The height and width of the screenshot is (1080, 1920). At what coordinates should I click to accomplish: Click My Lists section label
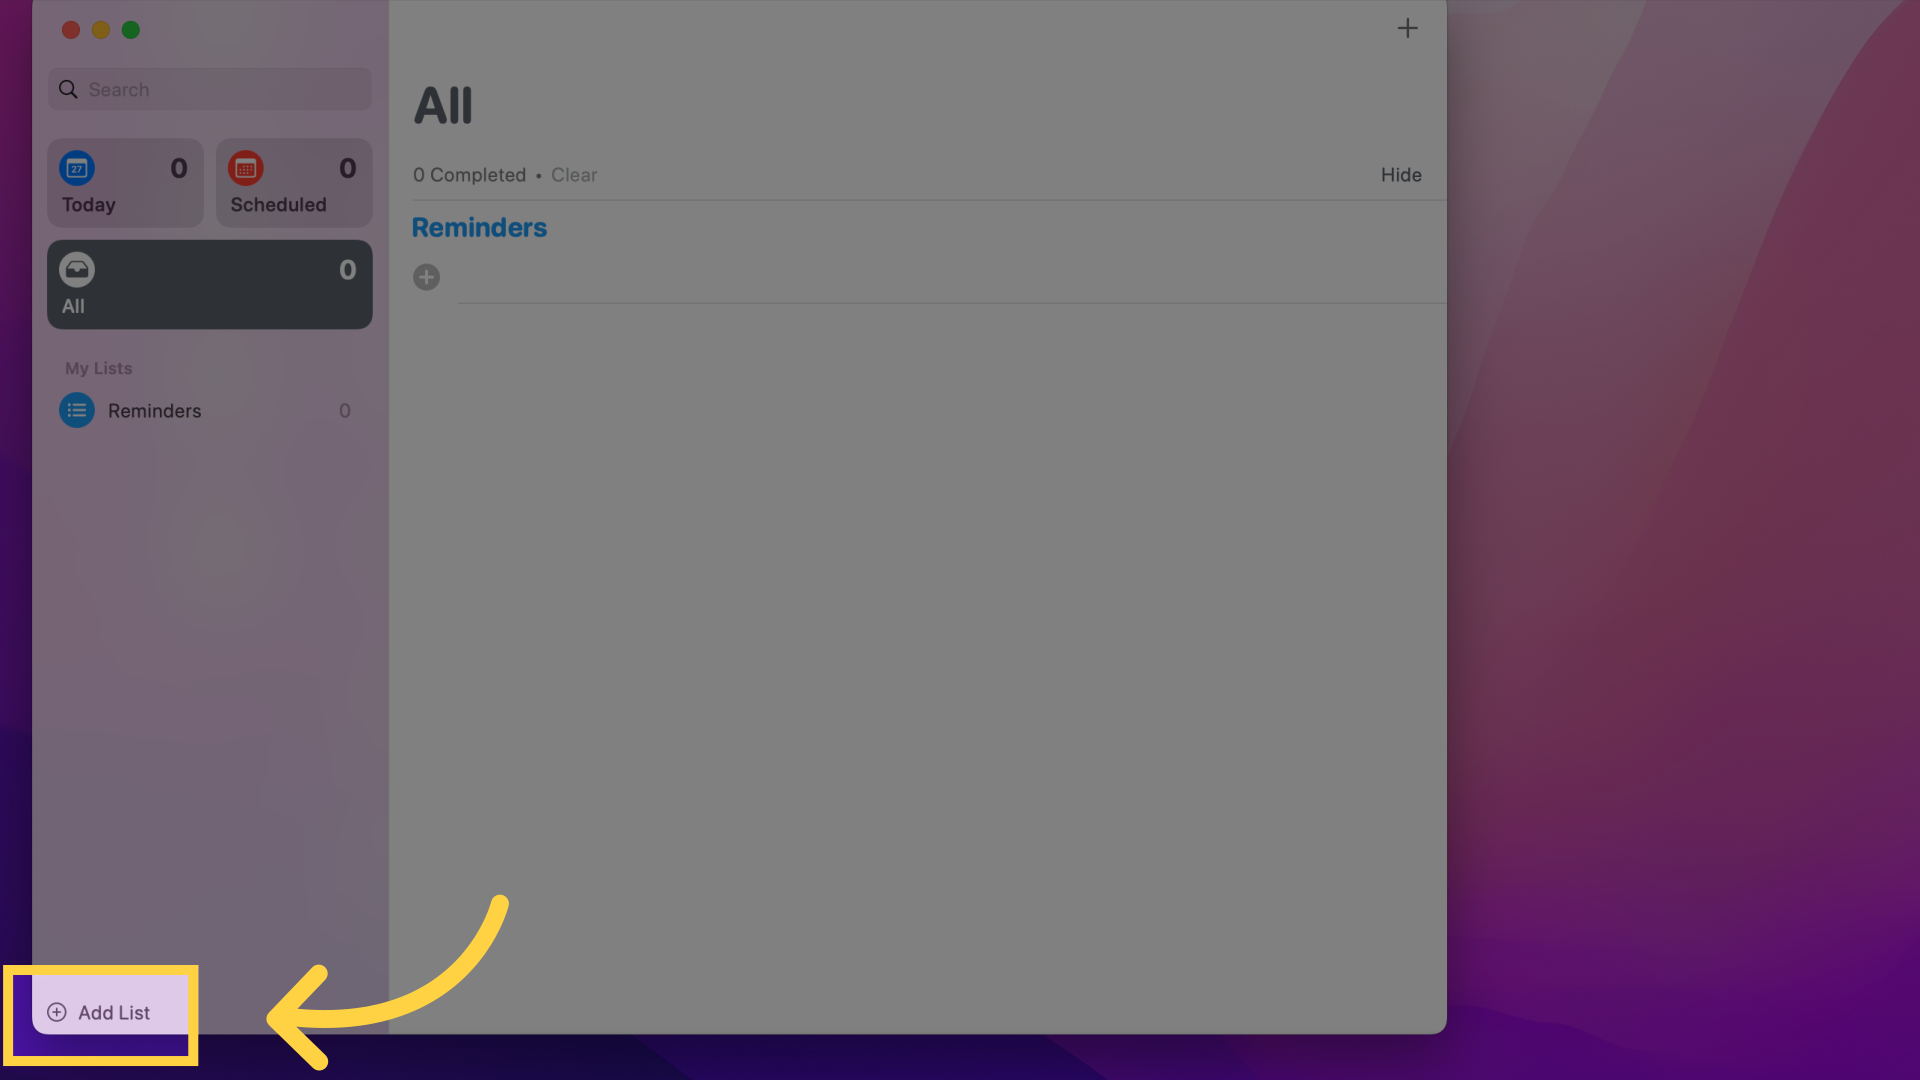[x=98, y=368]
